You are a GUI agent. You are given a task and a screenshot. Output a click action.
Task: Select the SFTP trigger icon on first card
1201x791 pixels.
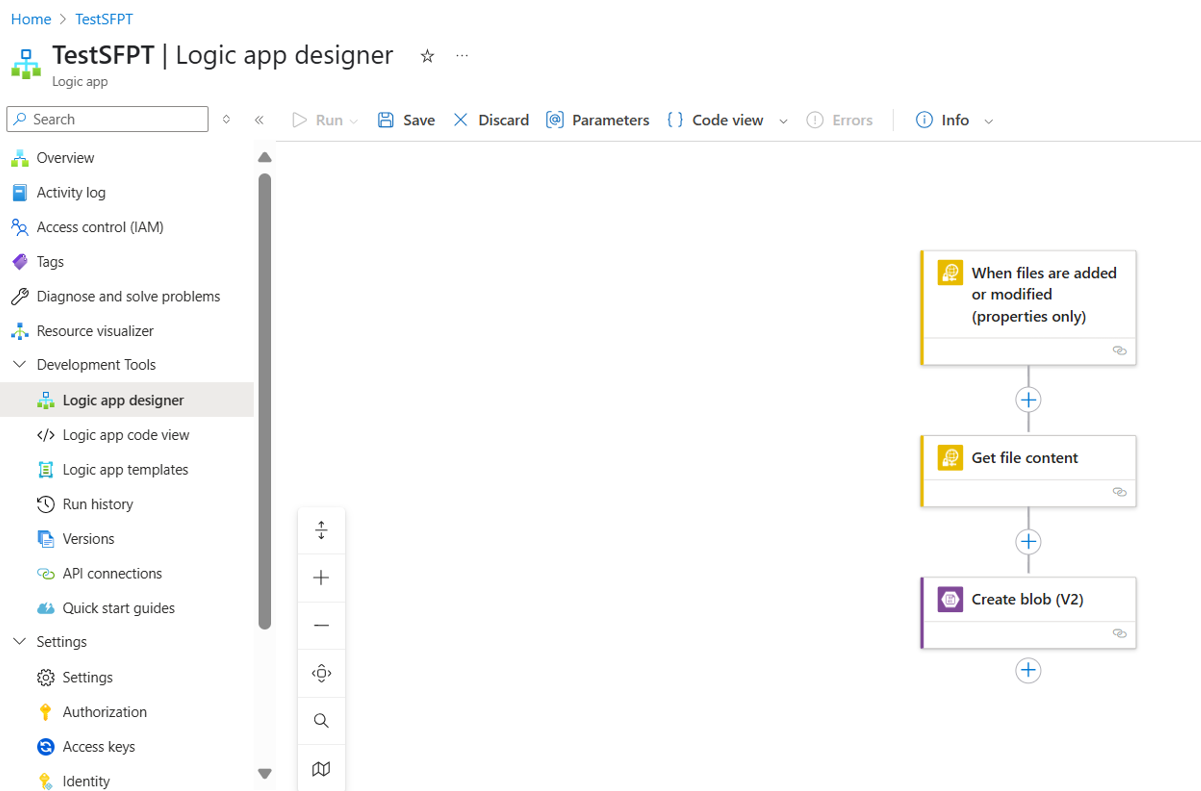click(x=950, y=273)
